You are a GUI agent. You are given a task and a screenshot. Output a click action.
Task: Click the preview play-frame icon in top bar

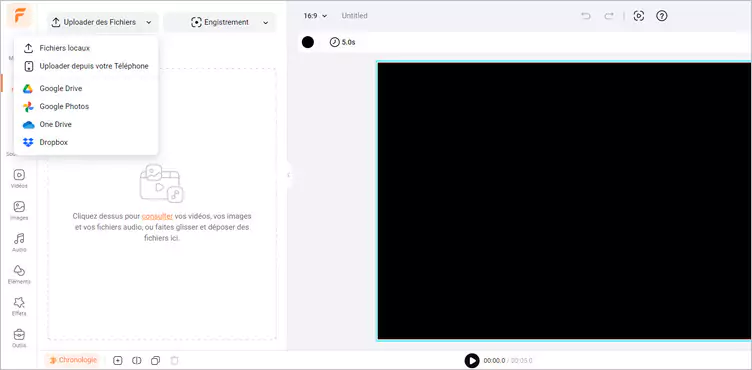pos(638,16)
